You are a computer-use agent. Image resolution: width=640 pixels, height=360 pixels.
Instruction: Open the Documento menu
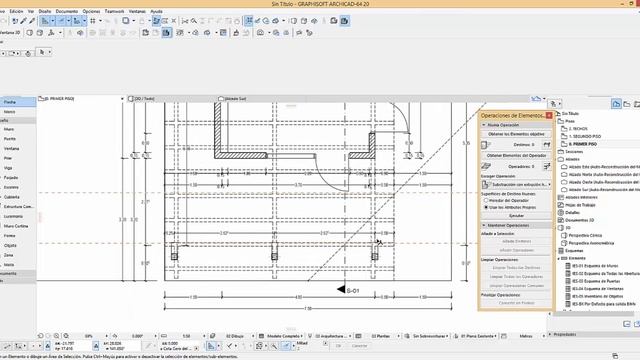(67, 11)
